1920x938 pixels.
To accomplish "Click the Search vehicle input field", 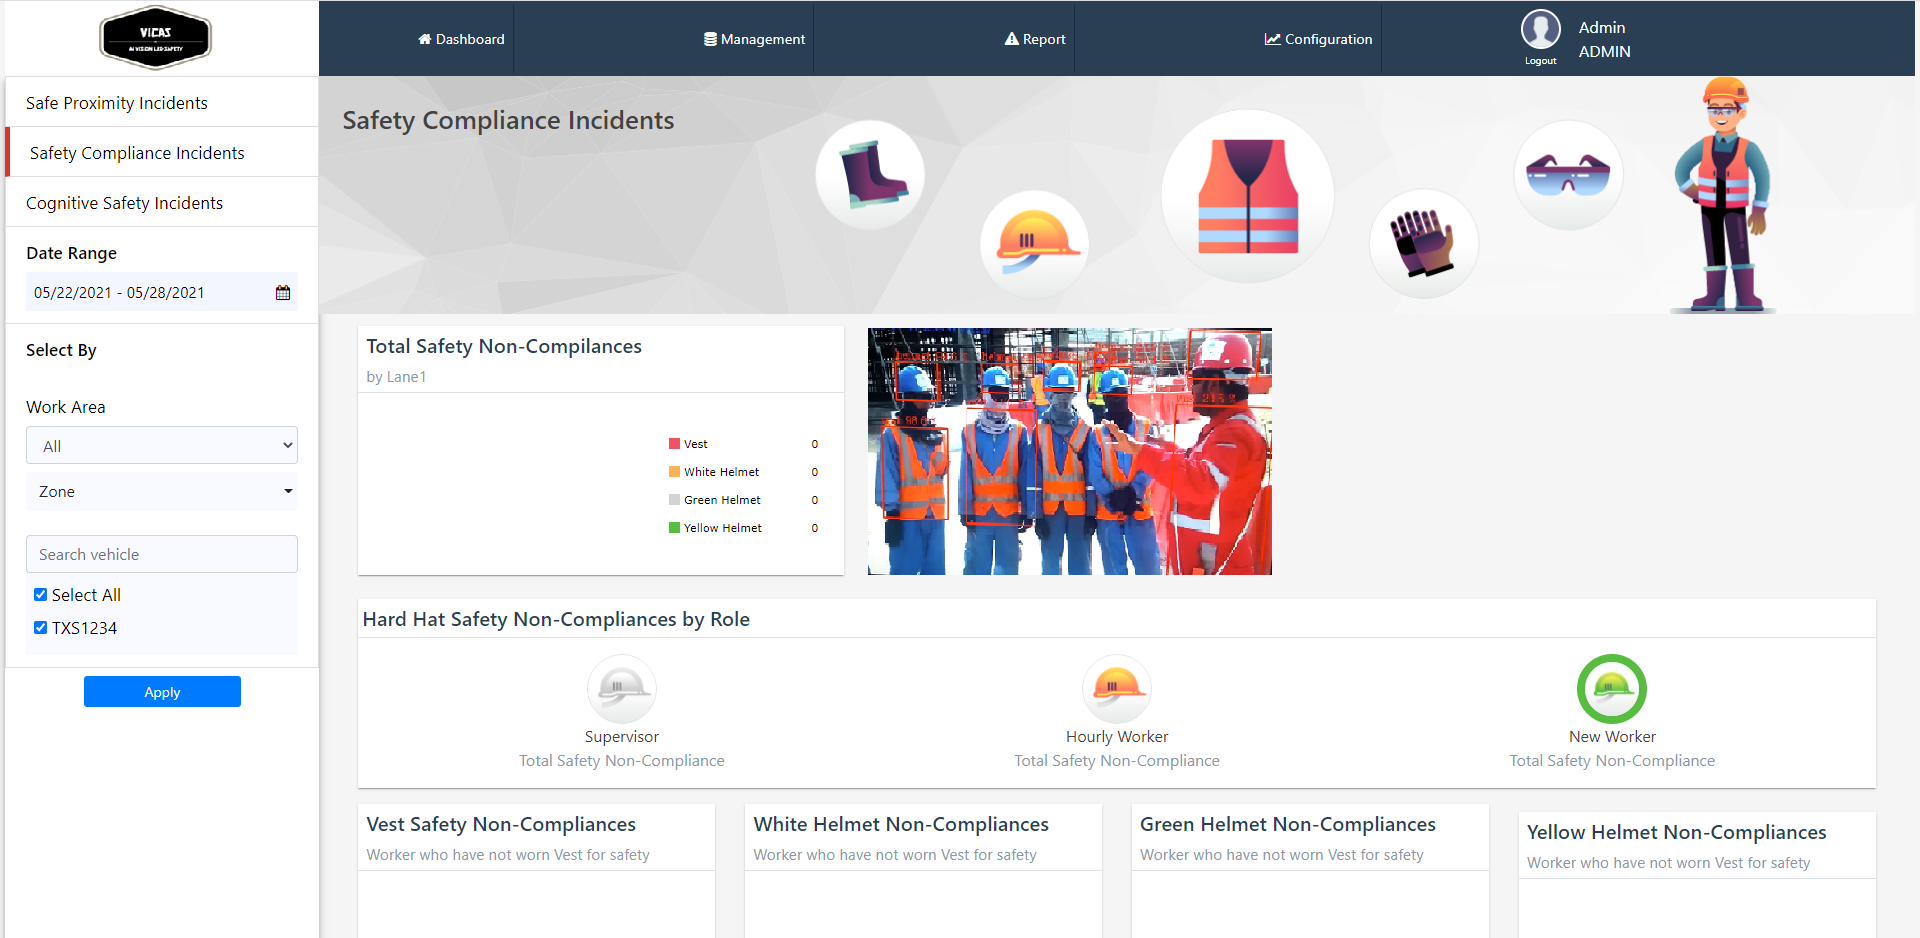I will tap(162, 554).
